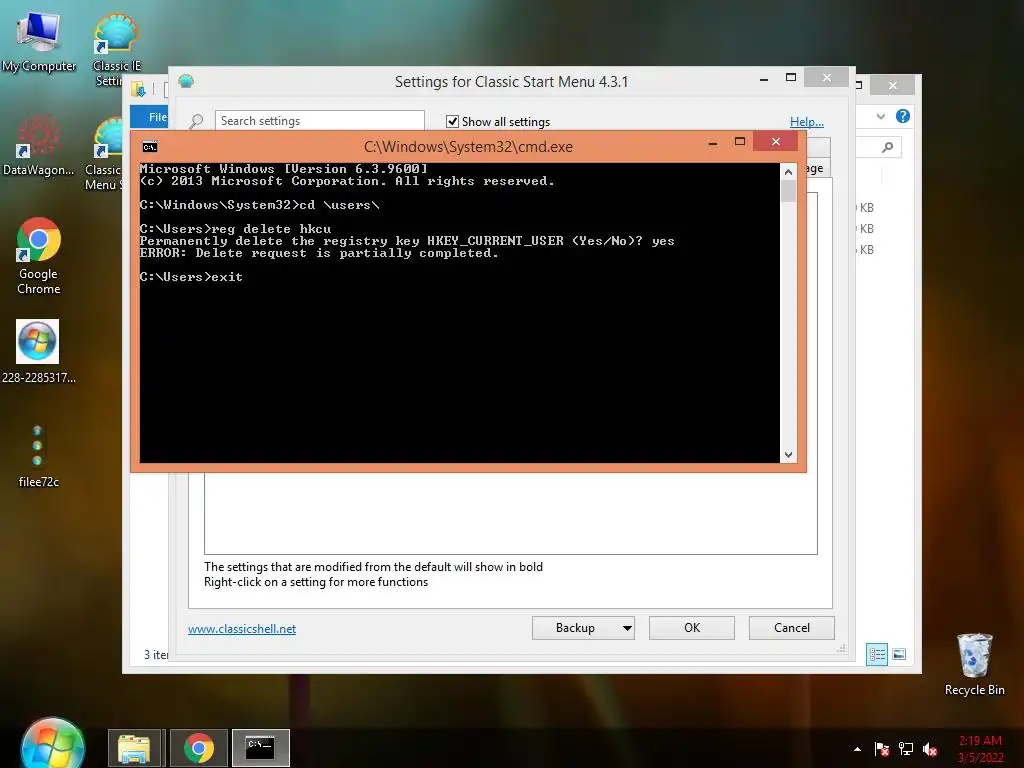Open network status tray icon

tap(906, 749)
